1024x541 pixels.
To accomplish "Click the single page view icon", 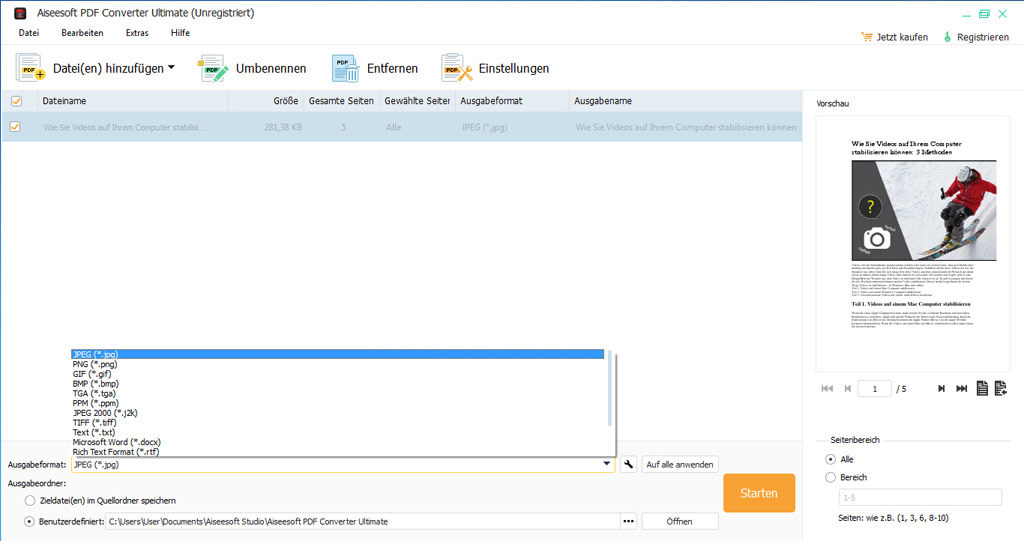I will [982, 389].
